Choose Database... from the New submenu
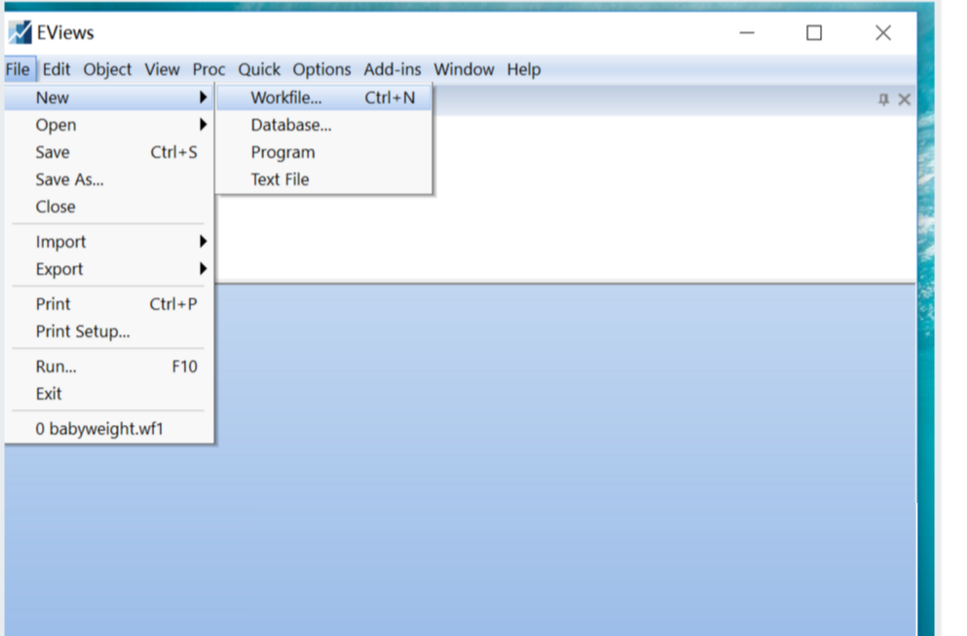This screenshot has height=636, width=967. pos(324,125)
